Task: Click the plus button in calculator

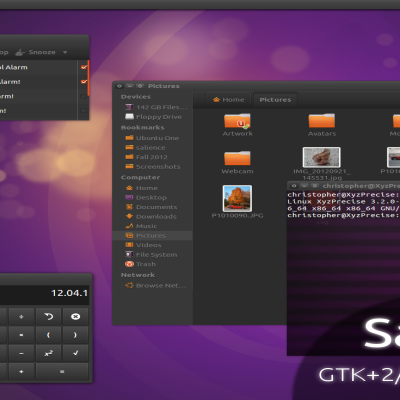Action: point(21,372)
